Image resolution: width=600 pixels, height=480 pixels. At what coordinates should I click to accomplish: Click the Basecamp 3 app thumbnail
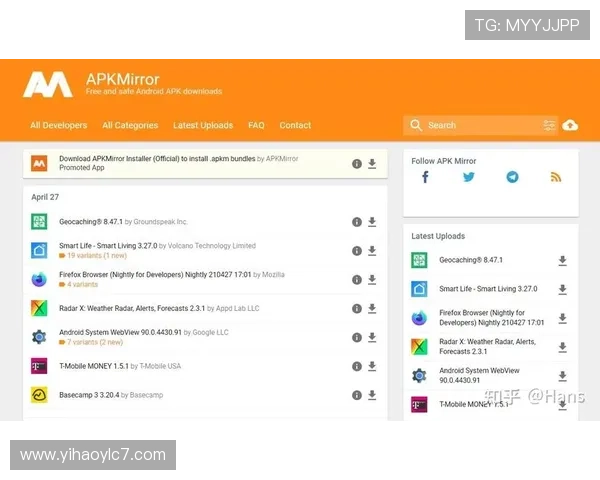pos(39,395)
